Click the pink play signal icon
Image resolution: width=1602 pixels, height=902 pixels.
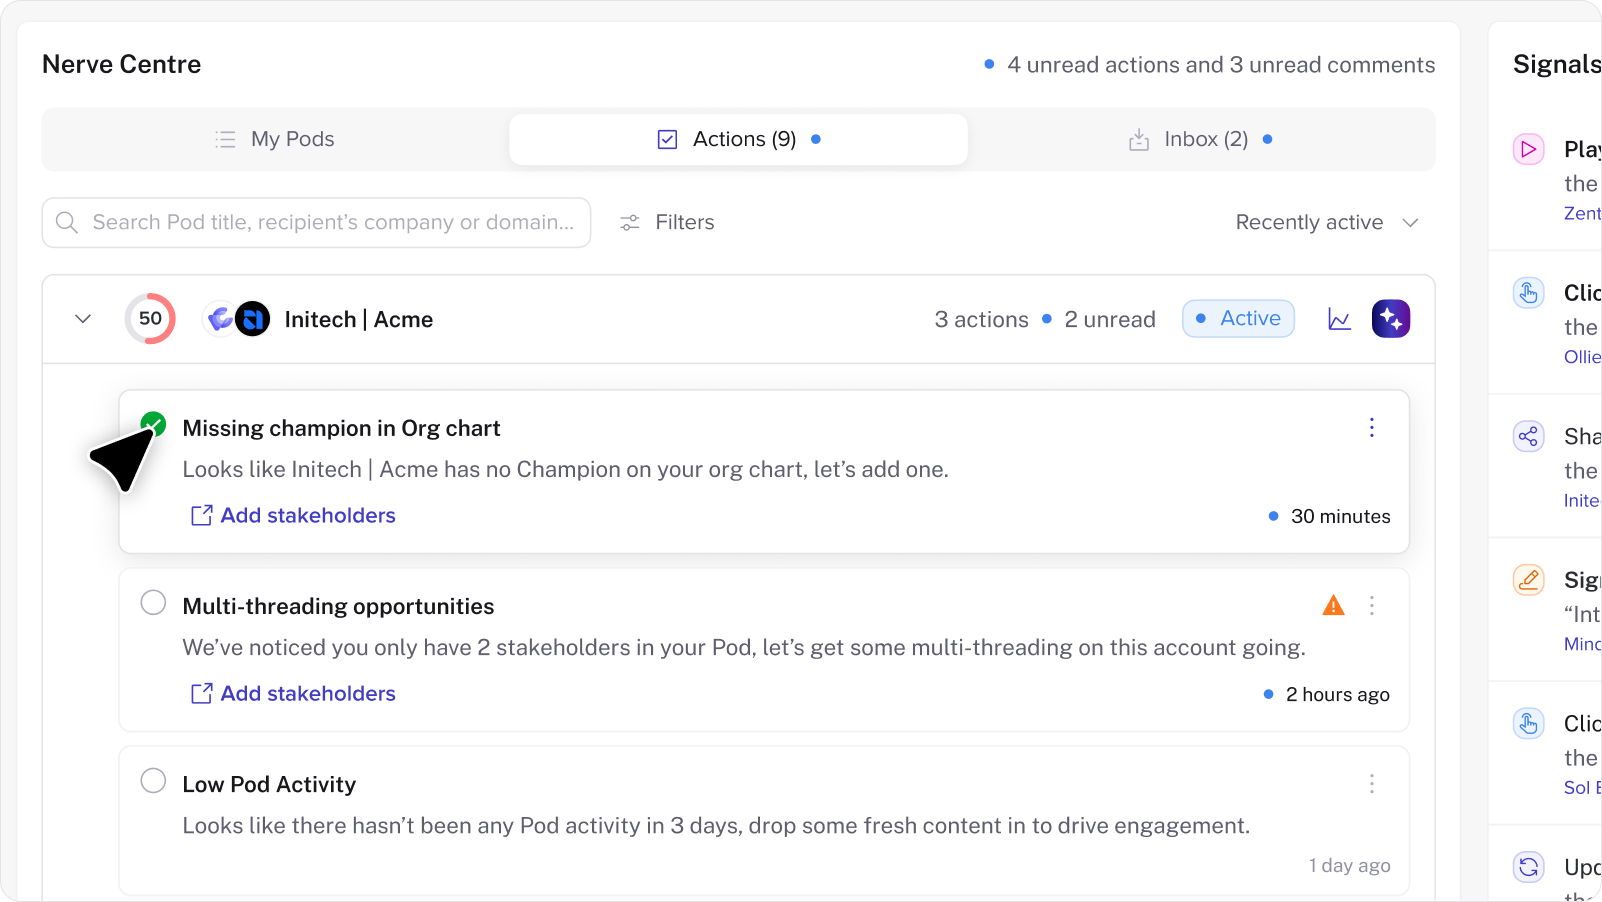pyautogui.click(x=1528, y=150)
